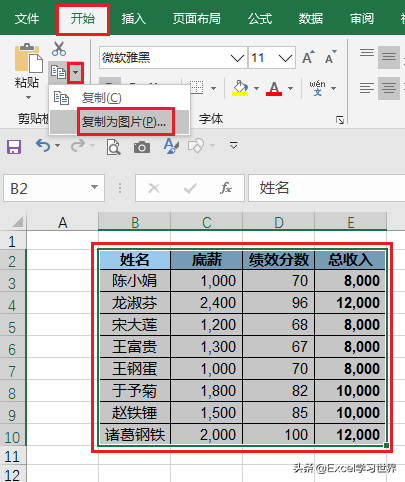Click the formula bar confirm checkmark
This screenshot has width=405, height=482.
point(190,189)
